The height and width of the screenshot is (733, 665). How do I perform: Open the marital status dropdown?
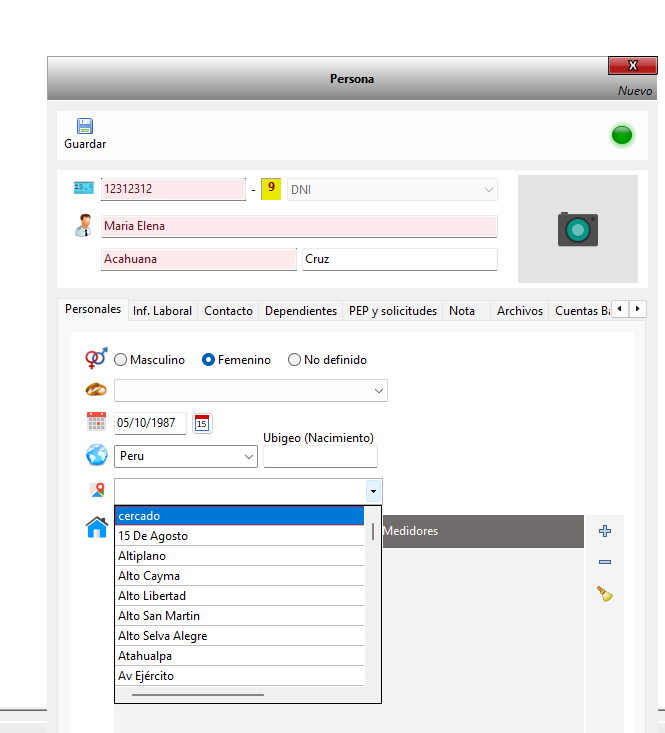tap(251, 390)
